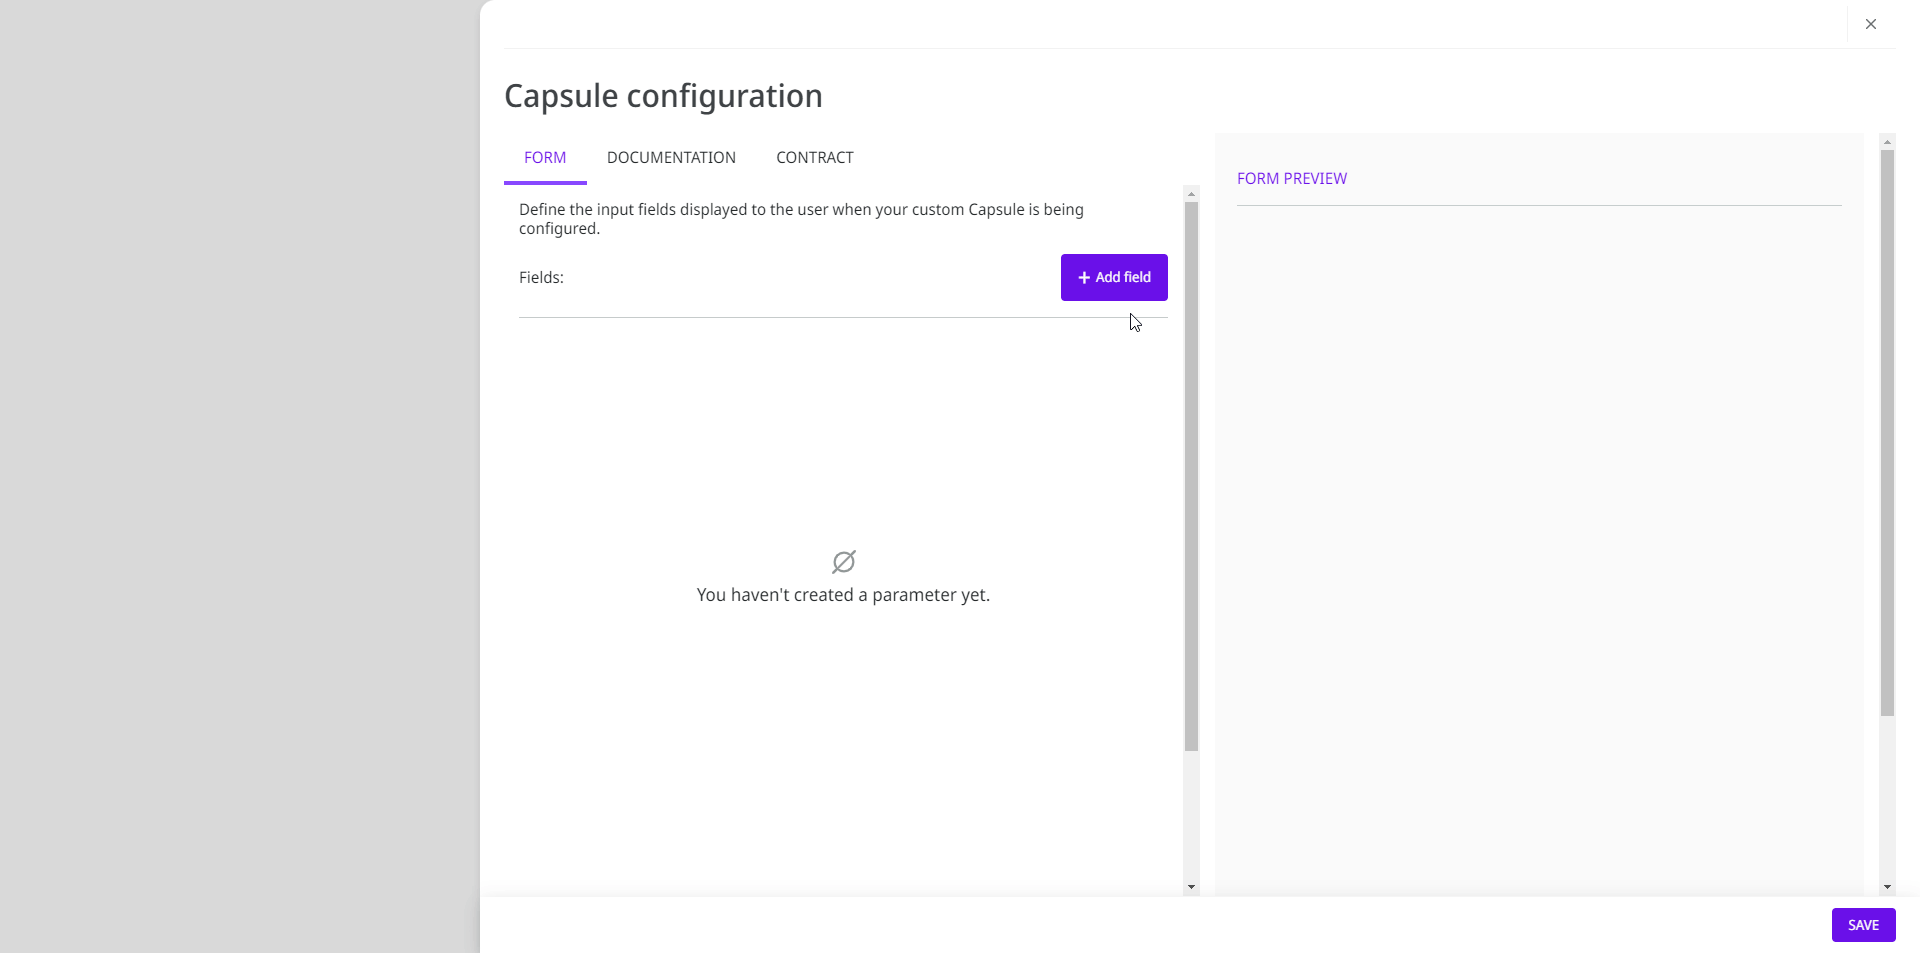Click preview scrollbar track below the thumb

click(1887, 800)
